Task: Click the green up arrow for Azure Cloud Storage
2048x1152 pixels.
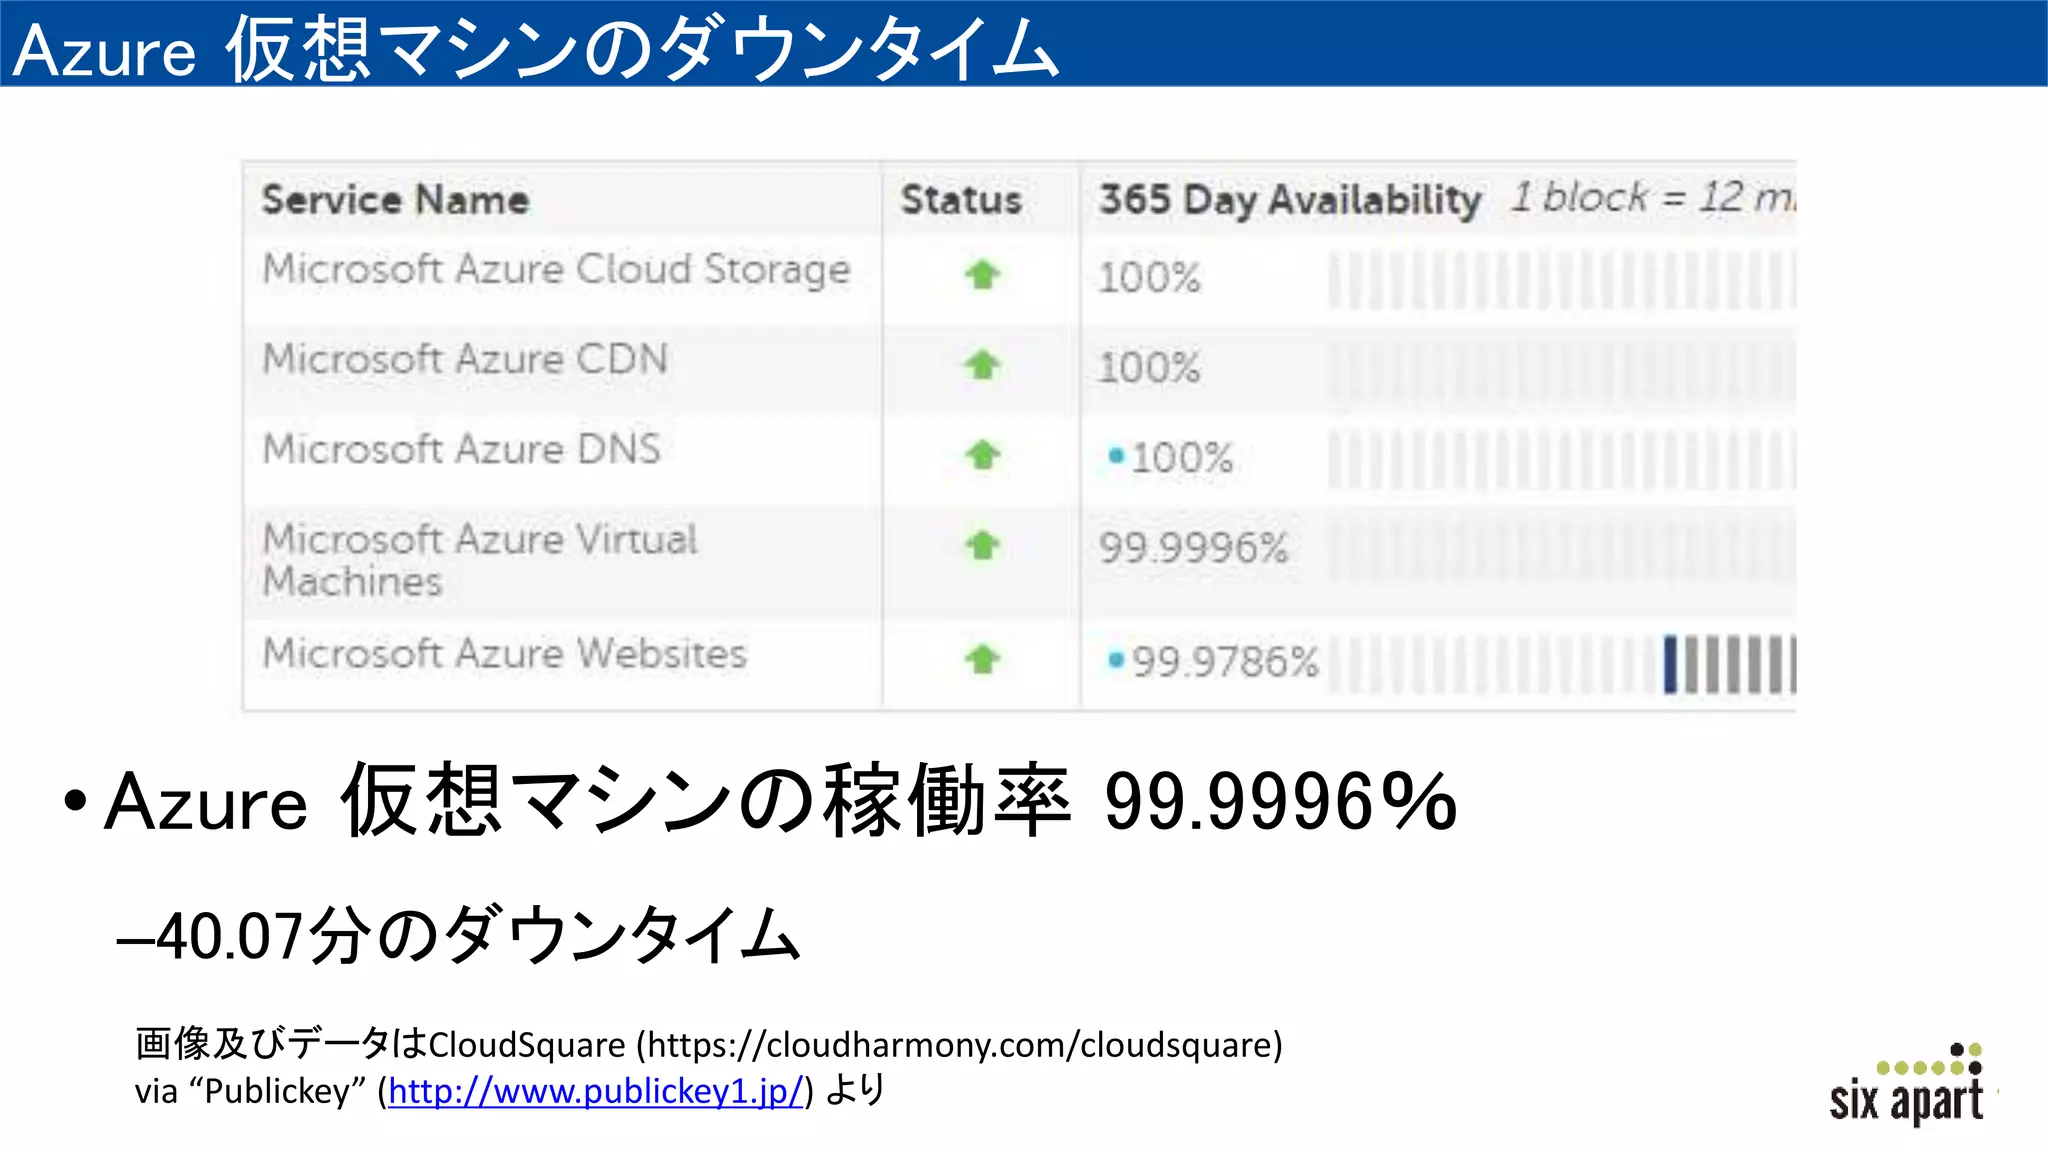Action: click(983, 274)
